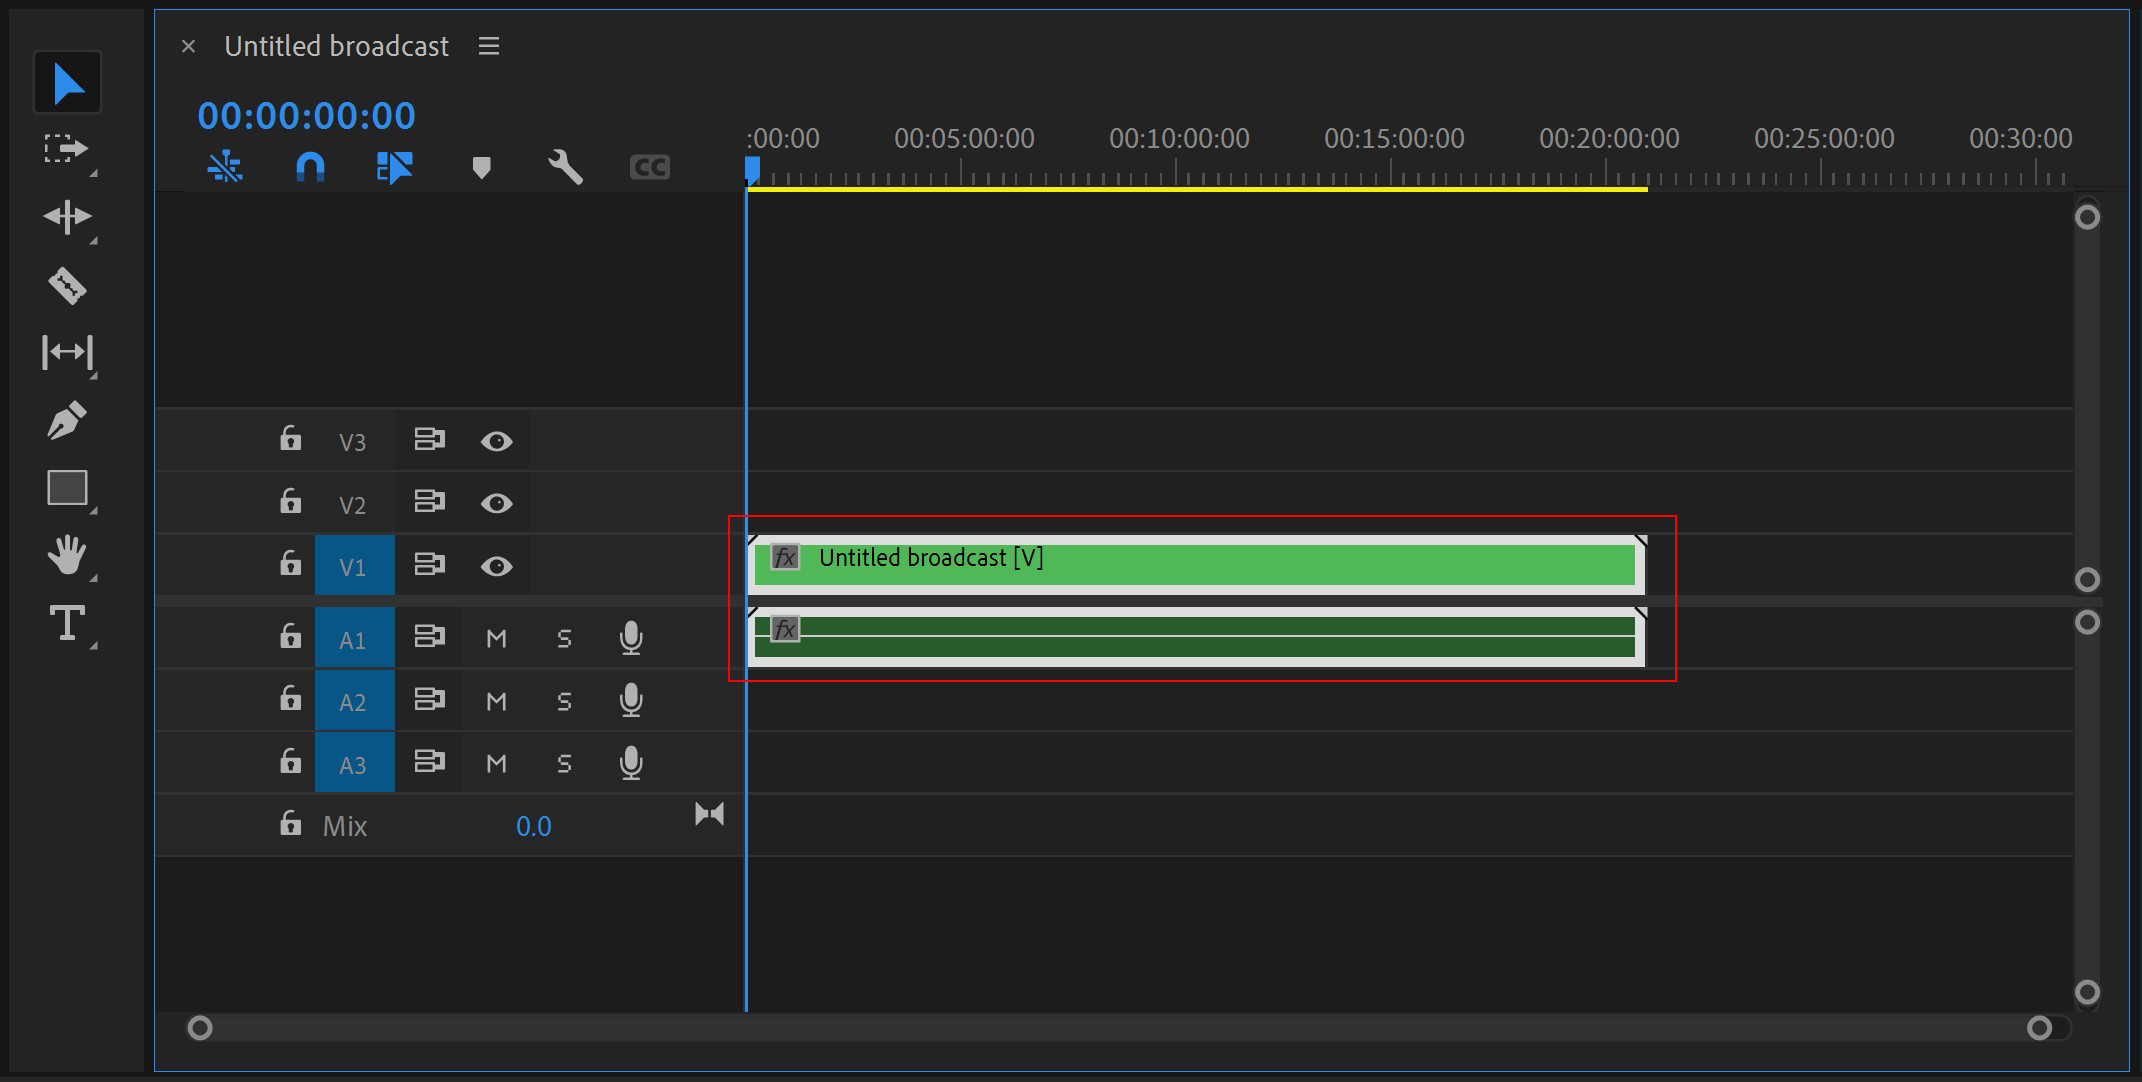This screenshot has width=2142, height=1082.
Task: Toggle lock on track V1
Action: point(290,563)
